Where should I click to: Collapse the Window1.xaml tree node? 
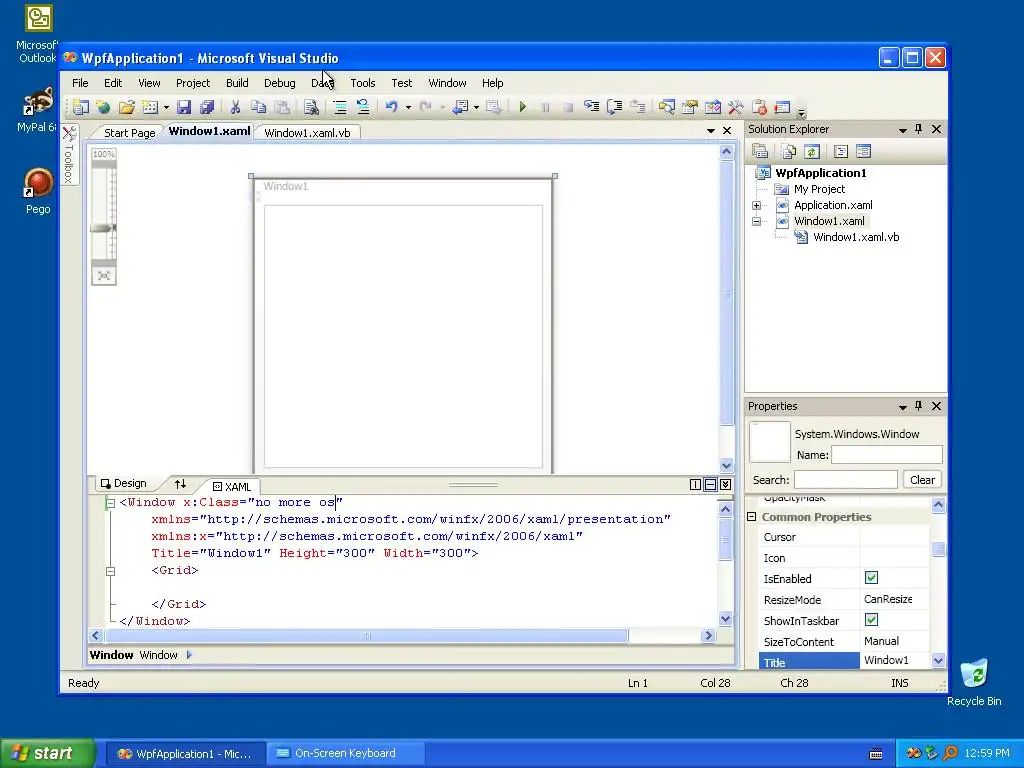point(756,221)
